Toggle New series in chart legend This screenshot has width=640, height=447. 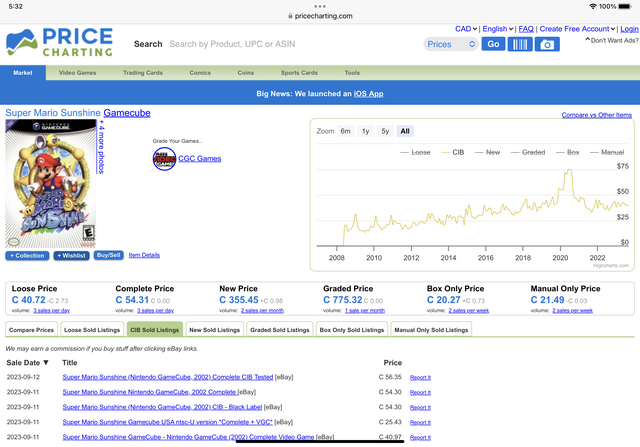coord(487,152)
